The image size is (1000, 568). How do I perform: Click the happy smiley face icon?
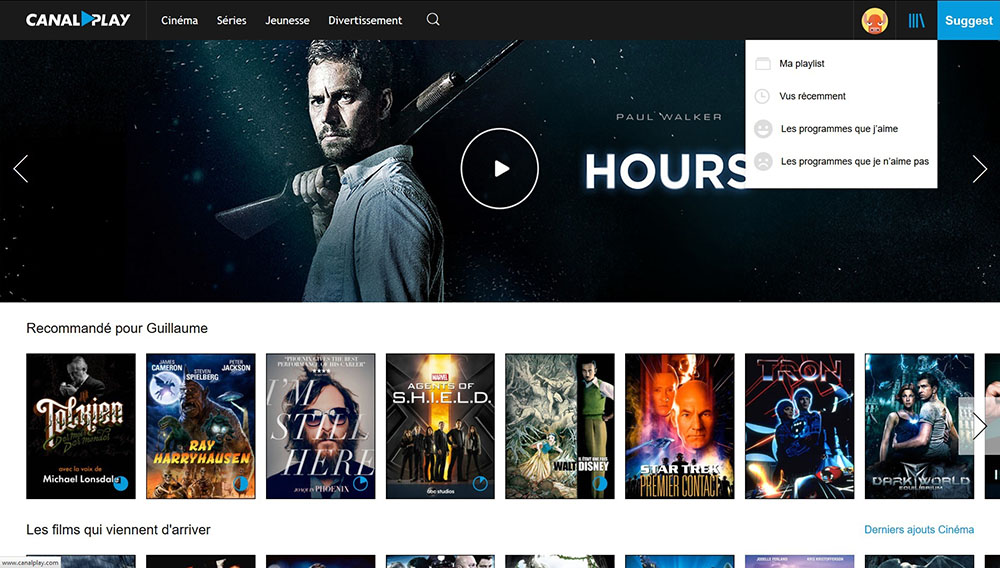click(x=763, y=129)
